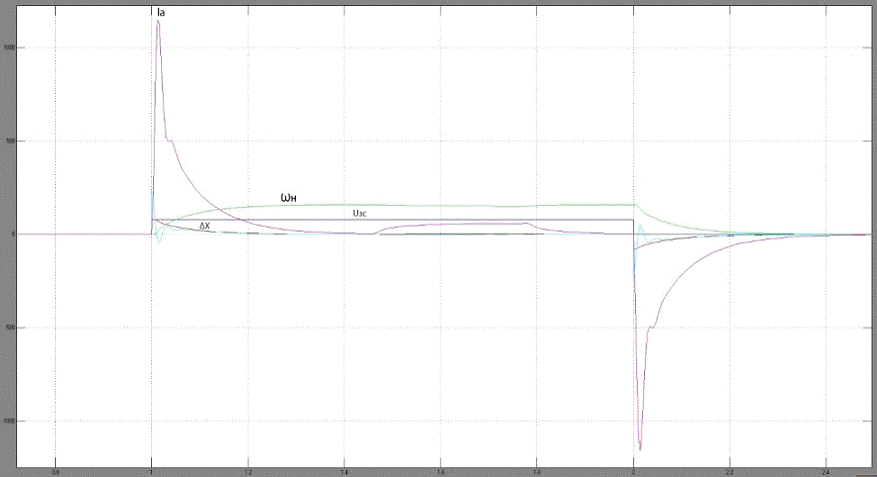Image resolution: width=877 pixels, height=477 pixels.
Task: Click the x-axis tick label 1.8
Action: [537, 470]
